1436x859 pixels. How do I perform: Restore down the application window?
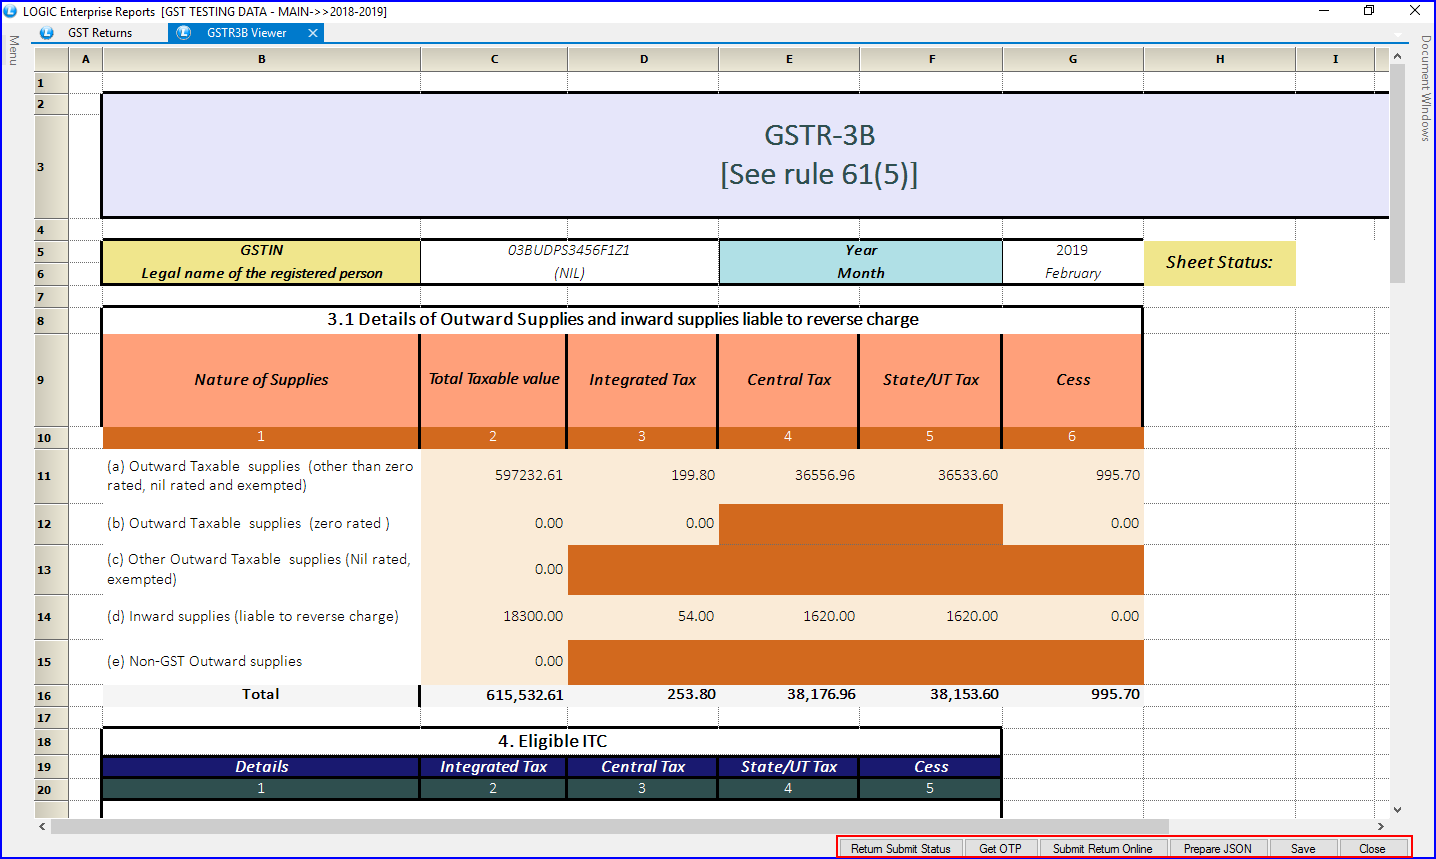(1369, 11)
